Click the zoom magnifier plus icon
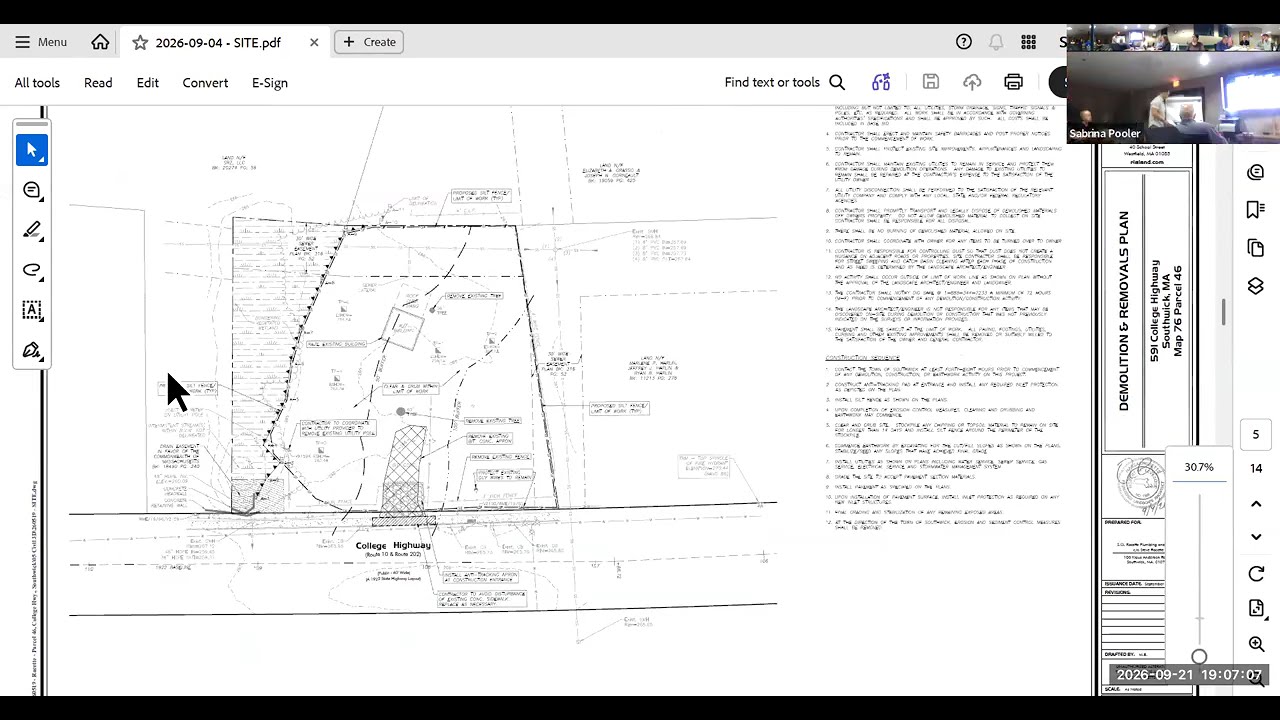Image resolution: width=1280 pixels, height=720 pixels. point(1256,645)
